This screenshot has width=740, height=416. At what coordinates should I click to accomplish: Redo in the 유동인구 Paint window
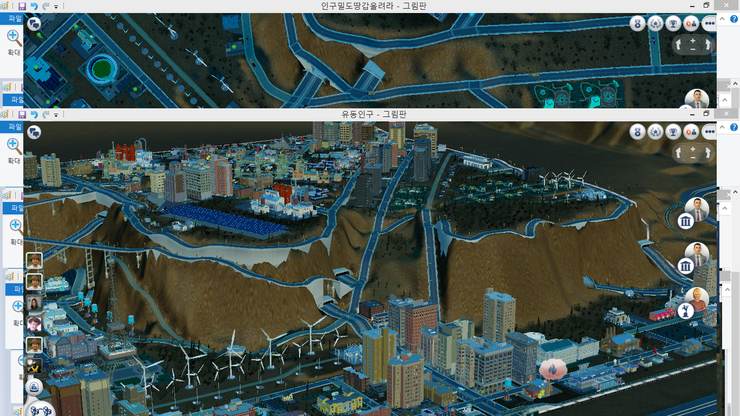pyautogui.click(x=46, y=114)
